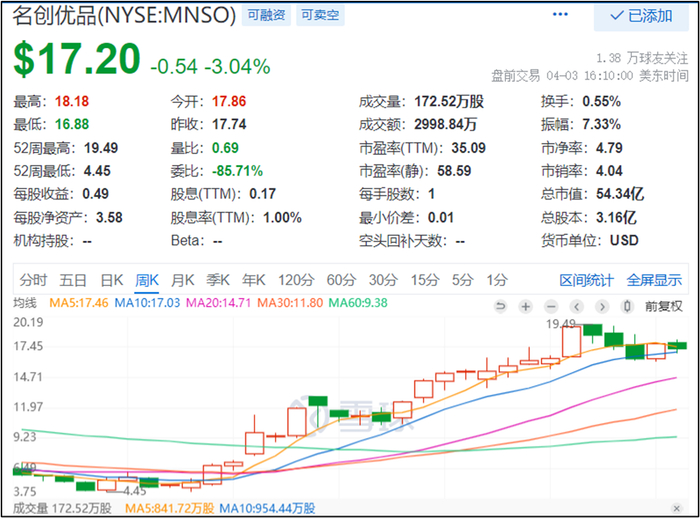700x518 pixels.
Task: Click the candlestick chart style icon
Action: pyautogui.click(x=627, y=306)
